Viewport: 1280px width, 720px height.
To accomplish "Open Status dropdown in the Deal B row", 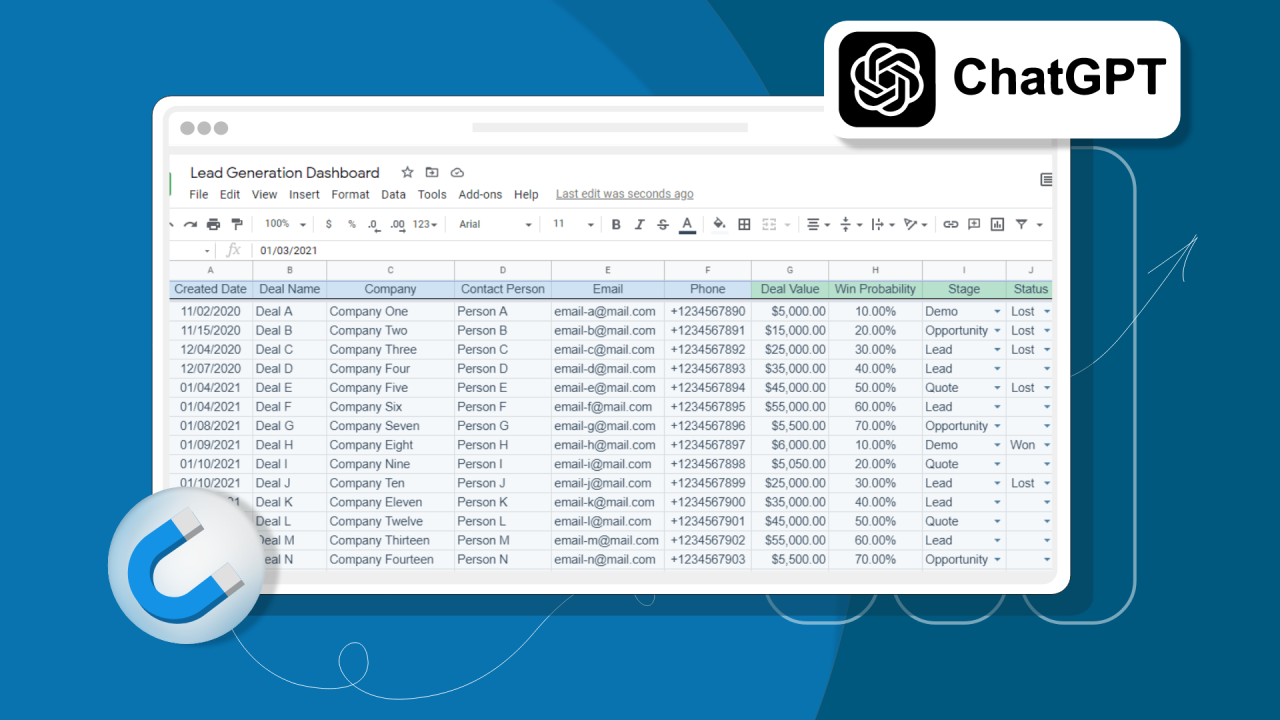I will pyautogui.click(x=1047, y=331).
